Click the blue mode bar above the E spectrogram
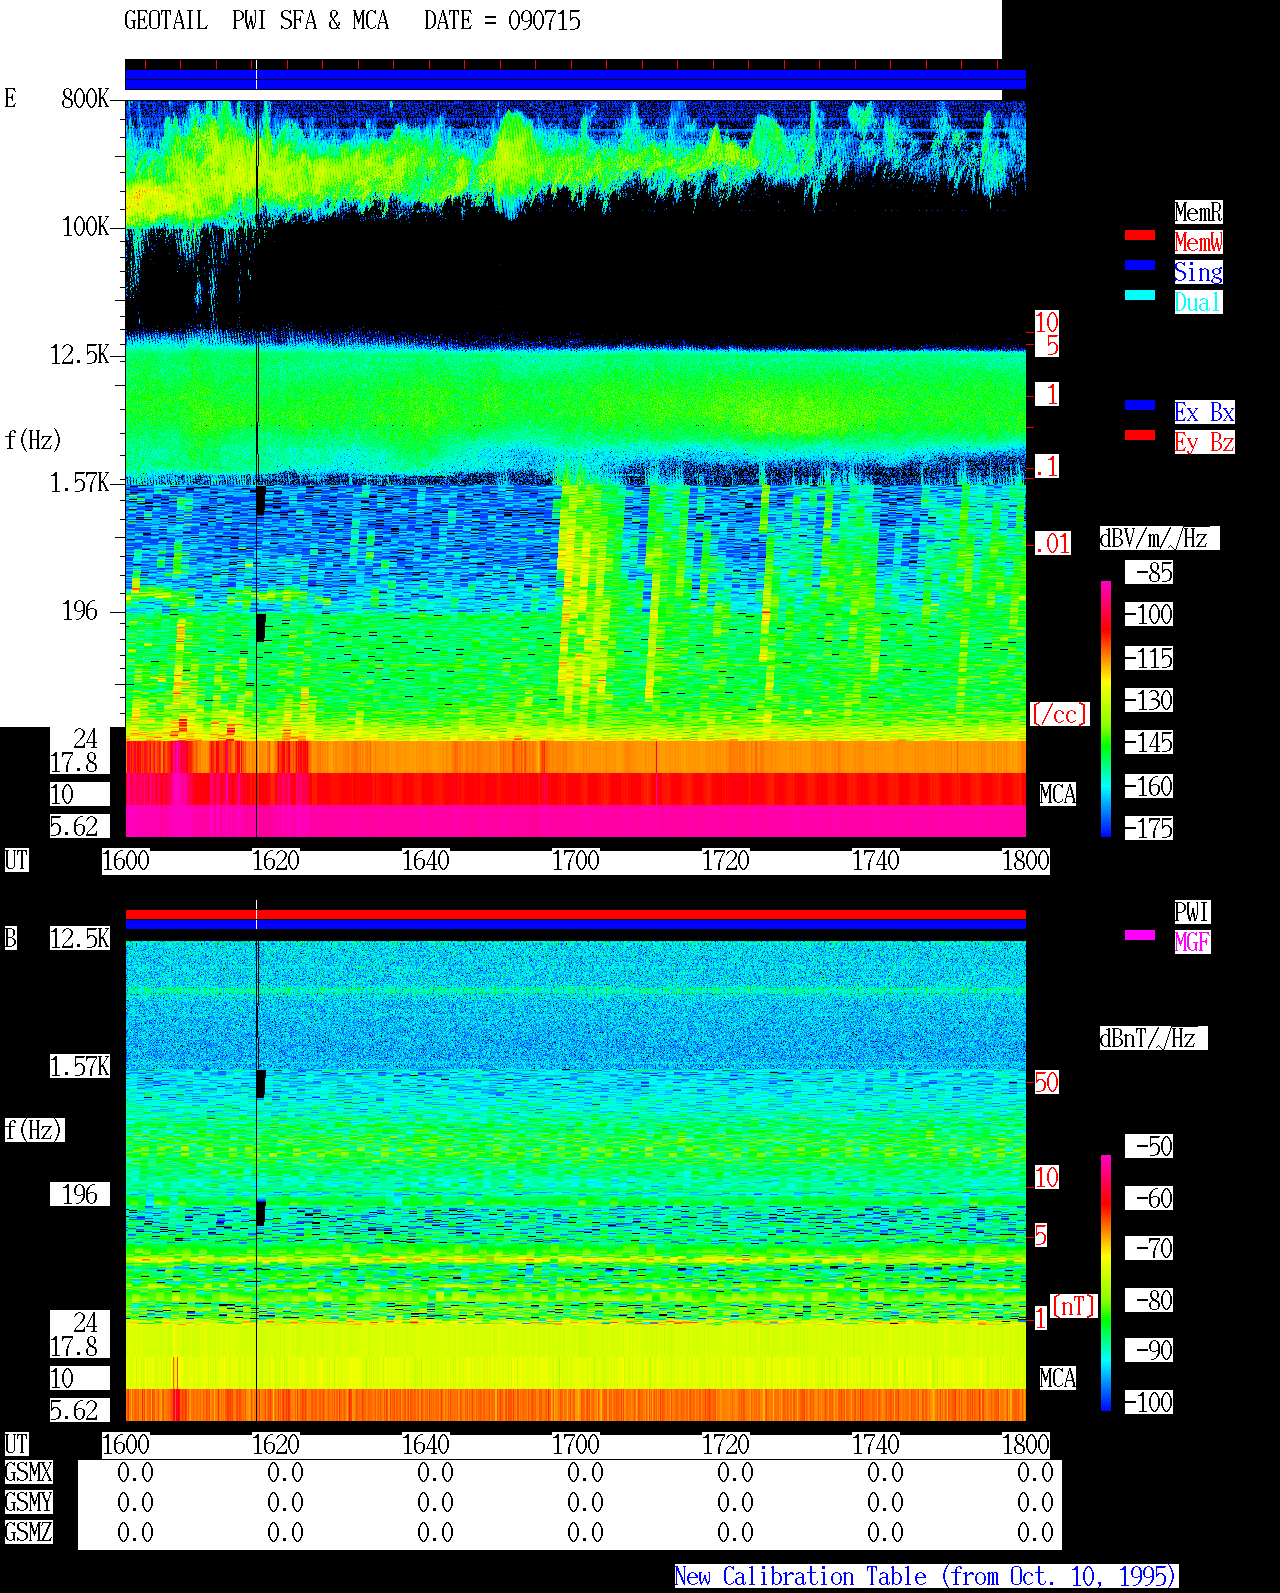 pyautogui.click(x=575, y=79)
